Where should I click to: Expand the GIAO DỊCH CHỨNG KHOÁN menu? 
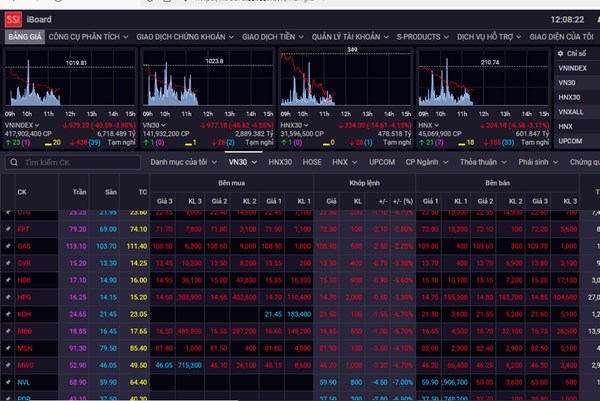(x=185, y=37)
